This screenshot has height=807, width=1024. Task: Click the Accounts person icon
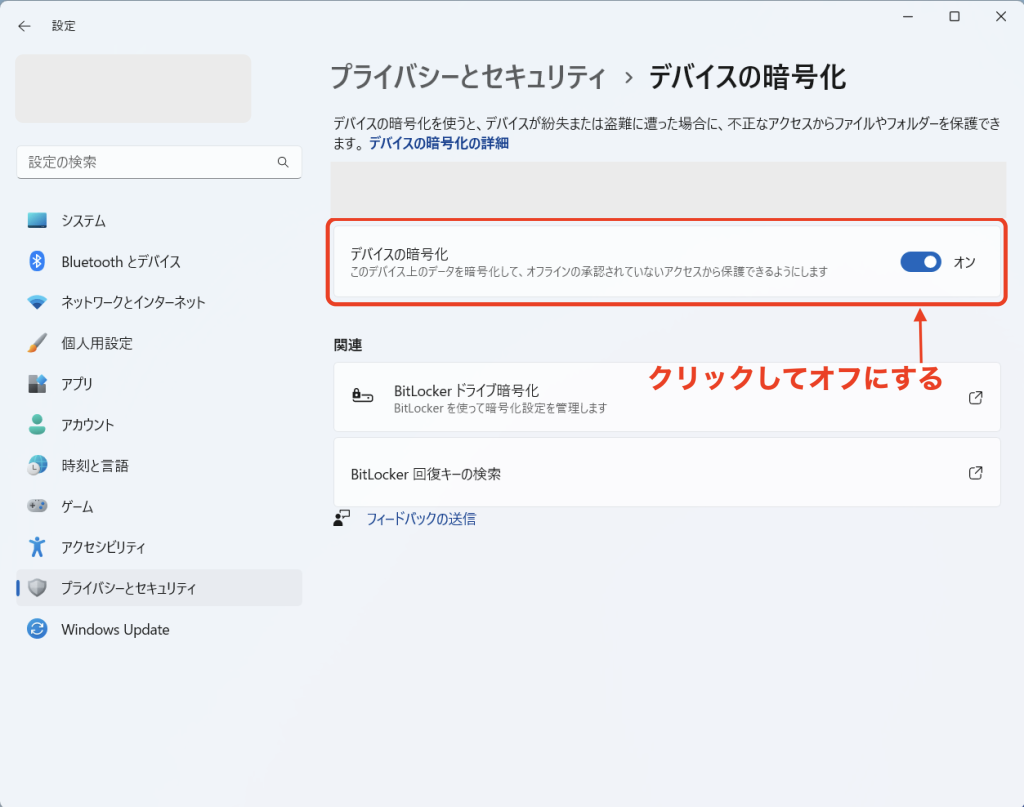pyautogui.click(x=37, y=425)
